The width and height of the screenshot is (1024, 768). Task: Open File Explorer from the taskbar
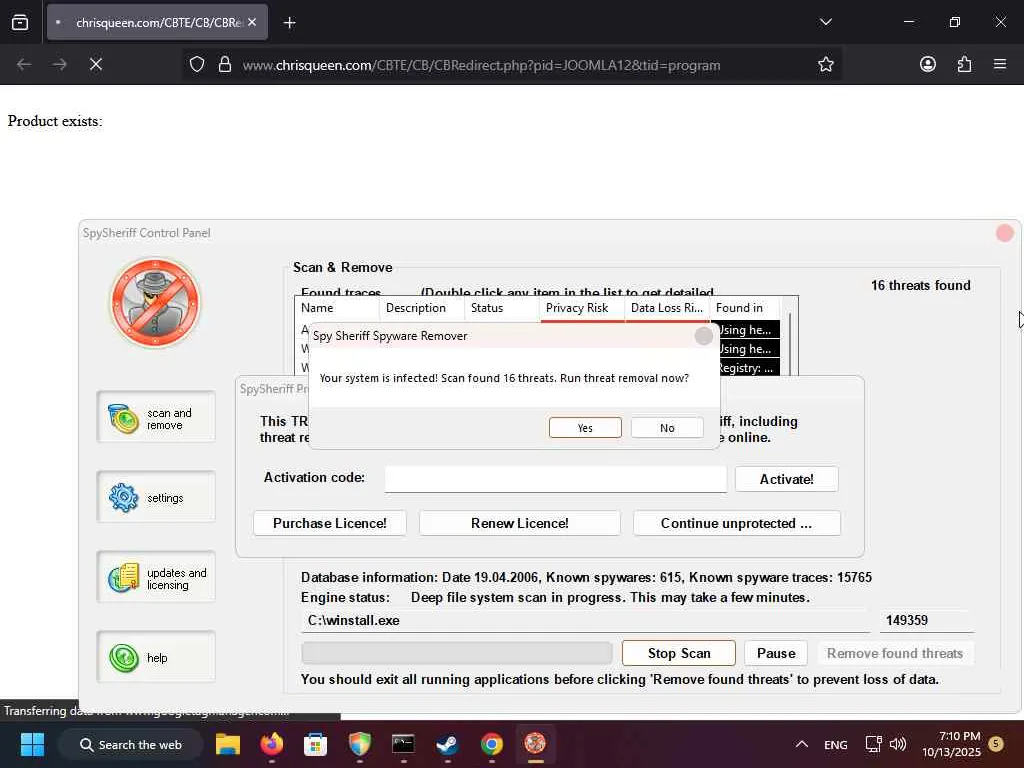[228, 744]
